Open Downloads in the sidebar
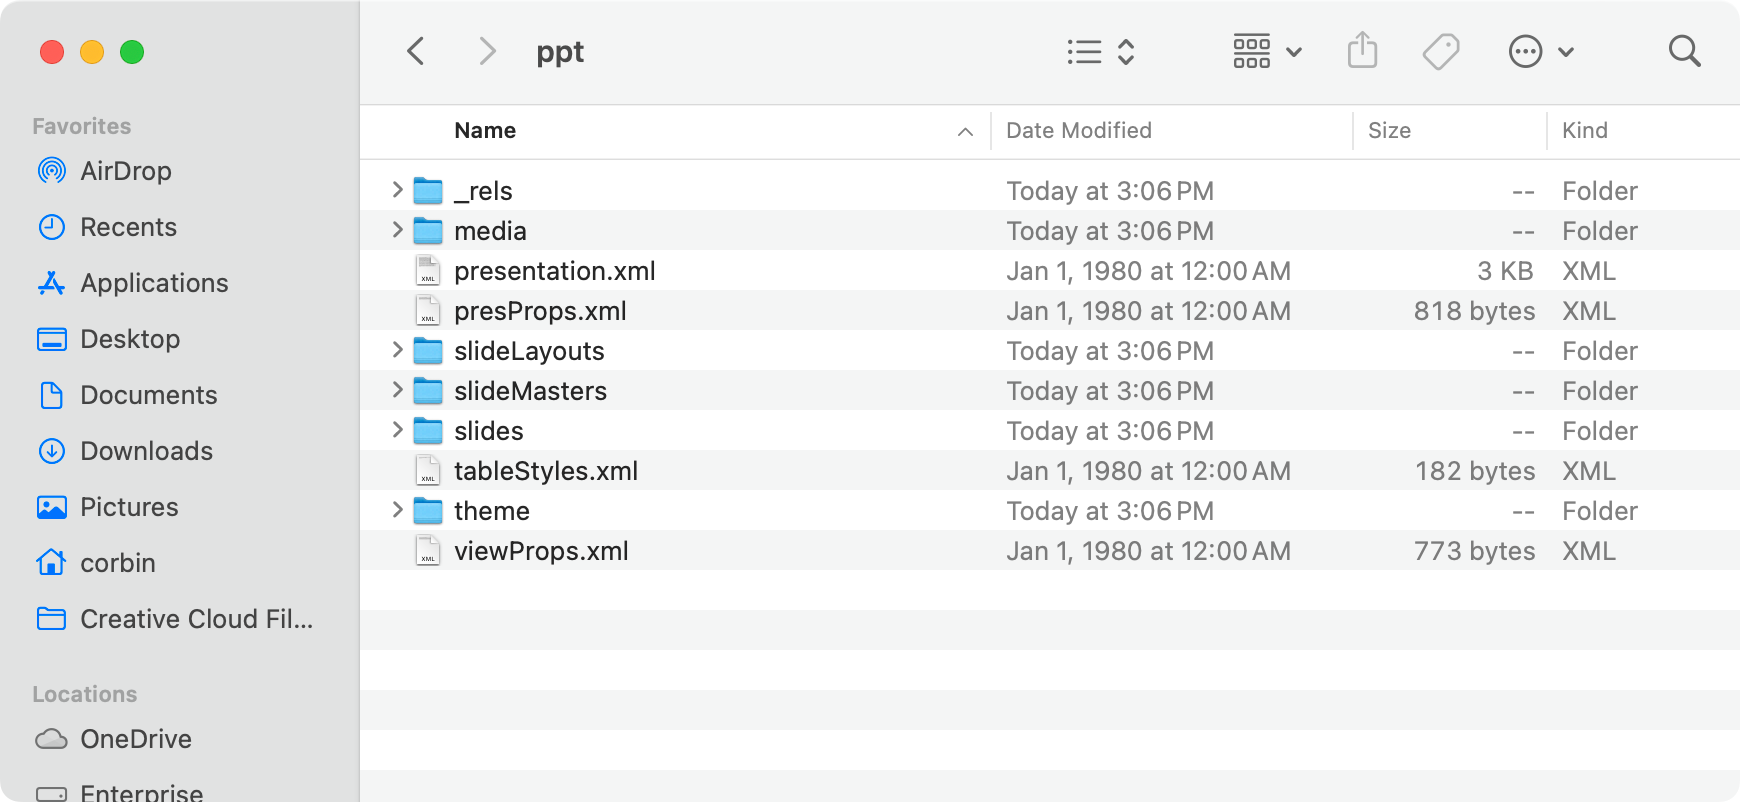The image size is (1740, 802). 124,451
